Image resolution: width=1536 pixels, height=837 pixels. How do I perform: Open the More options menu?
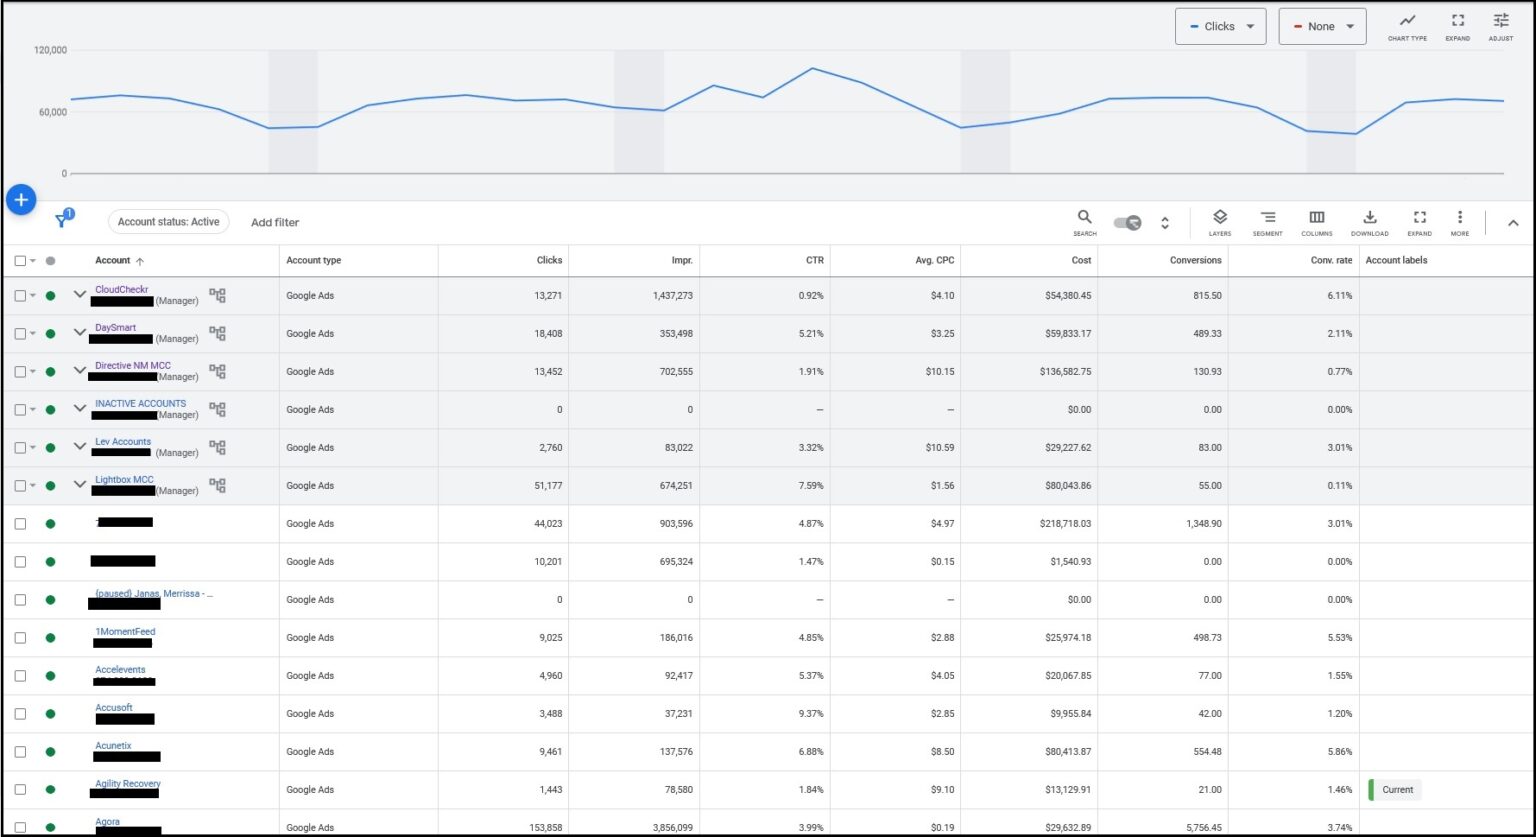click(1459, 221)
